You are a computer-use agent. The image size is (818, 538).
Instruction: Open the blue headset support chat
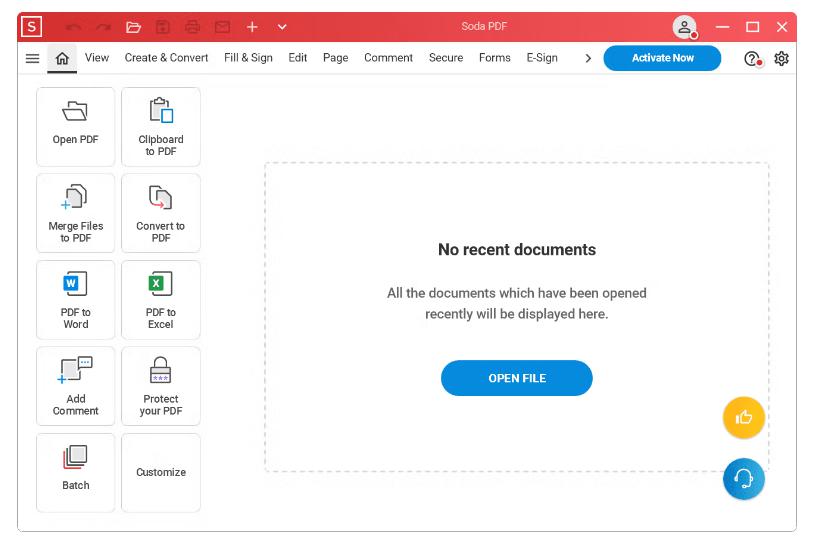[x=743, y=479]
